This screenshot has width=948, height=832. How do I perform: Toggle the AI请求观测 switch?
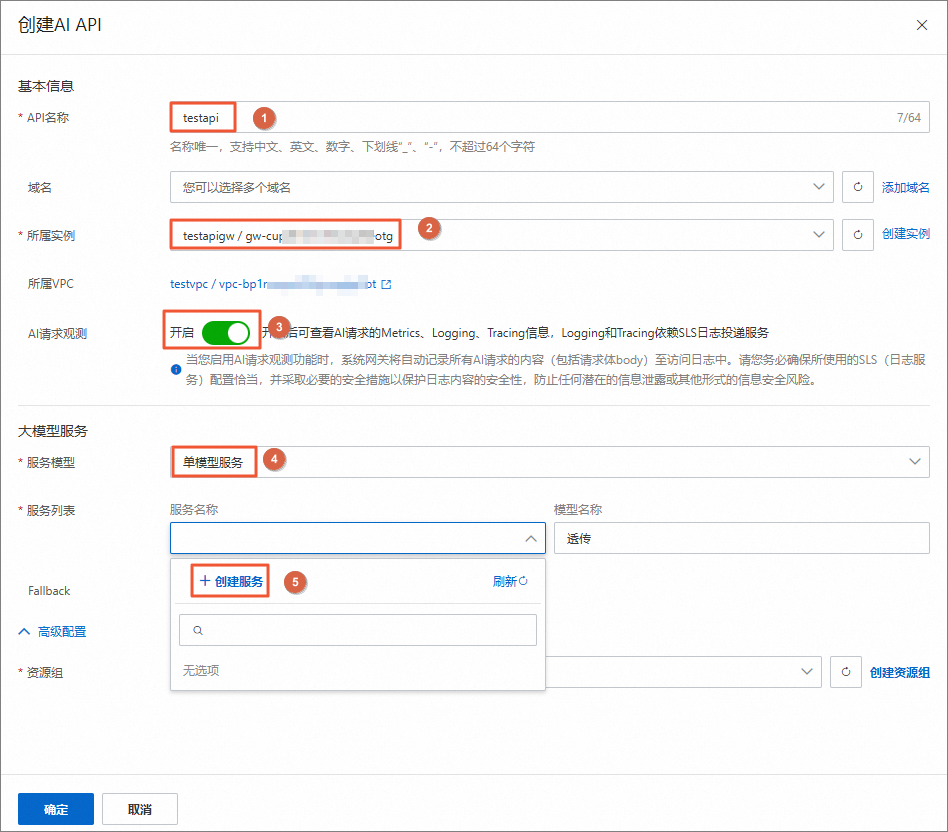coord(226,333)
